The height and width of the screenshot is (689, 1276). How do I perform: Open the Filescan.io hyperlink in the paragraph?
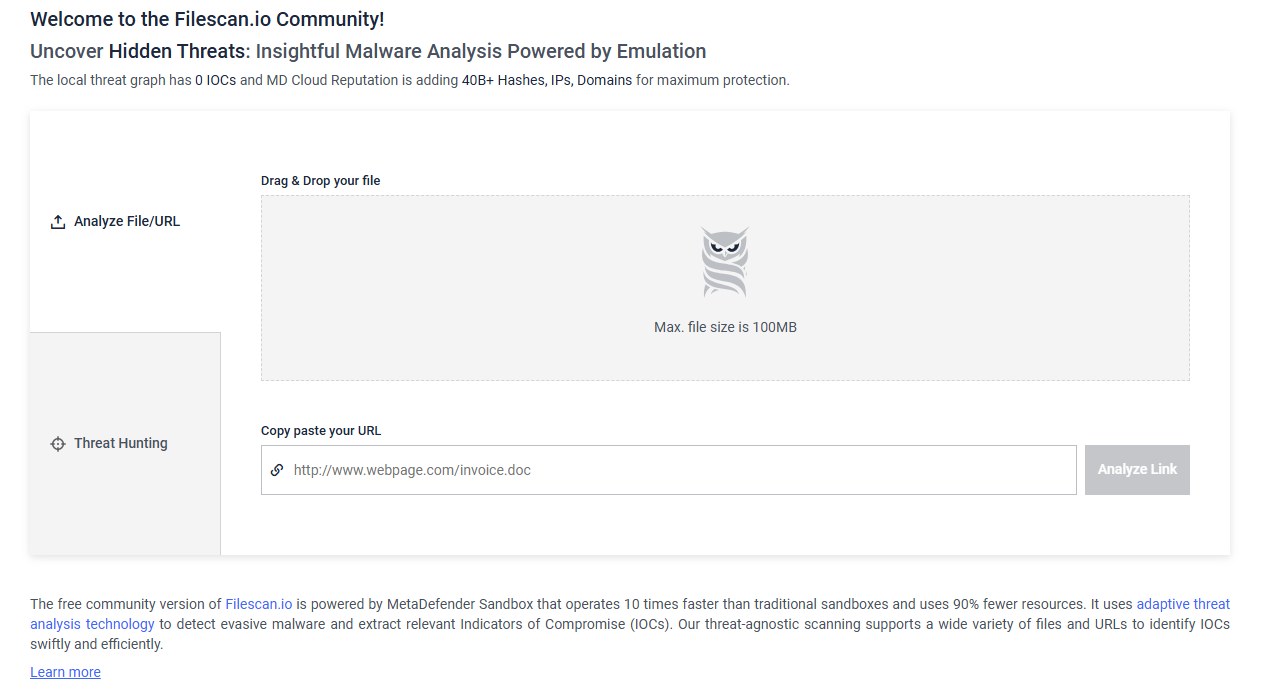(259, 604)
